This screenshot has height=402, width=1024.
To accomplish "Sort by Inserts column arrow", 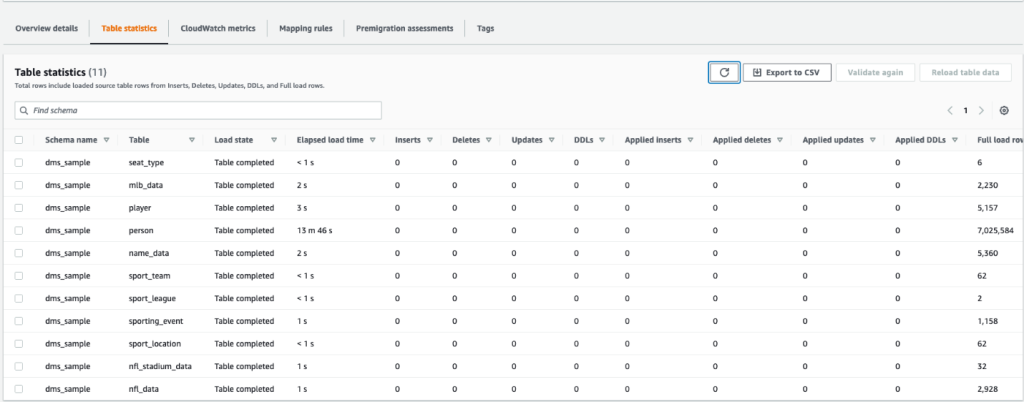I will pyautogui.click(x=430, y=140).
